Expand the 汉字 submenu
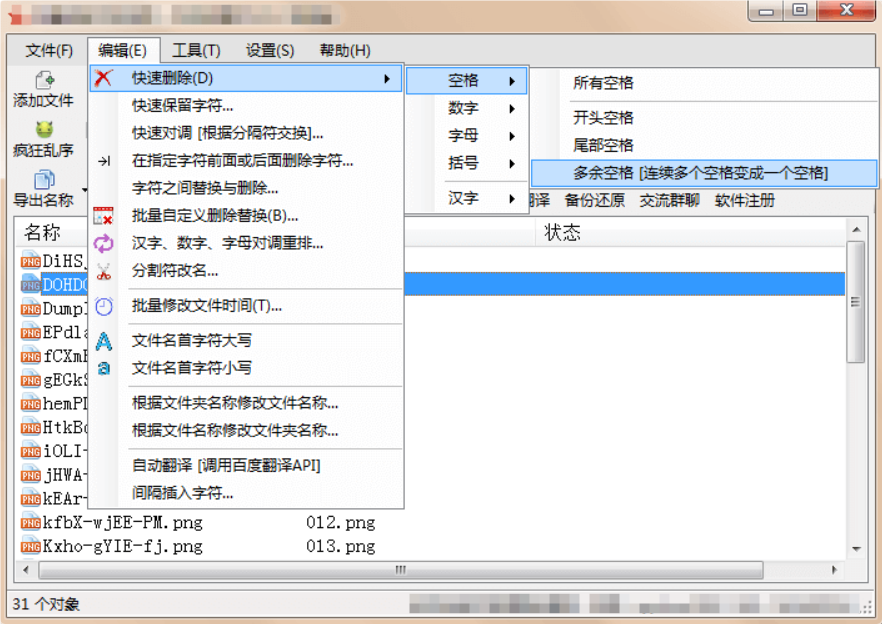The image size is (882, 624). coord(466,198)
